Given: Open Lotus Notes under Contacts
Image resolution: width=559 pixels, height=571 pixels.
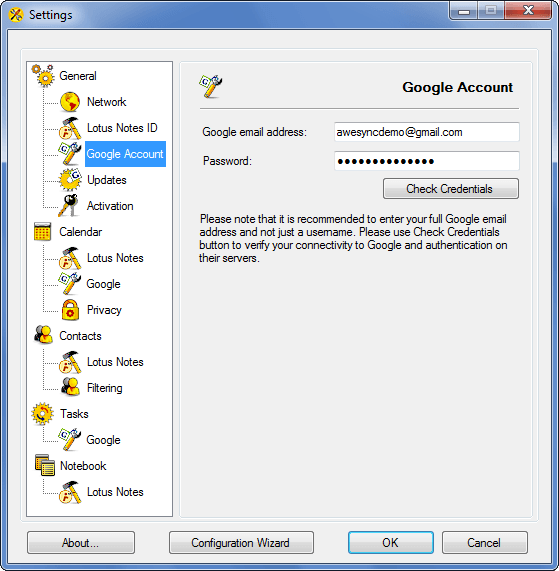Looking at the screenshot, I should coord(115,362).
